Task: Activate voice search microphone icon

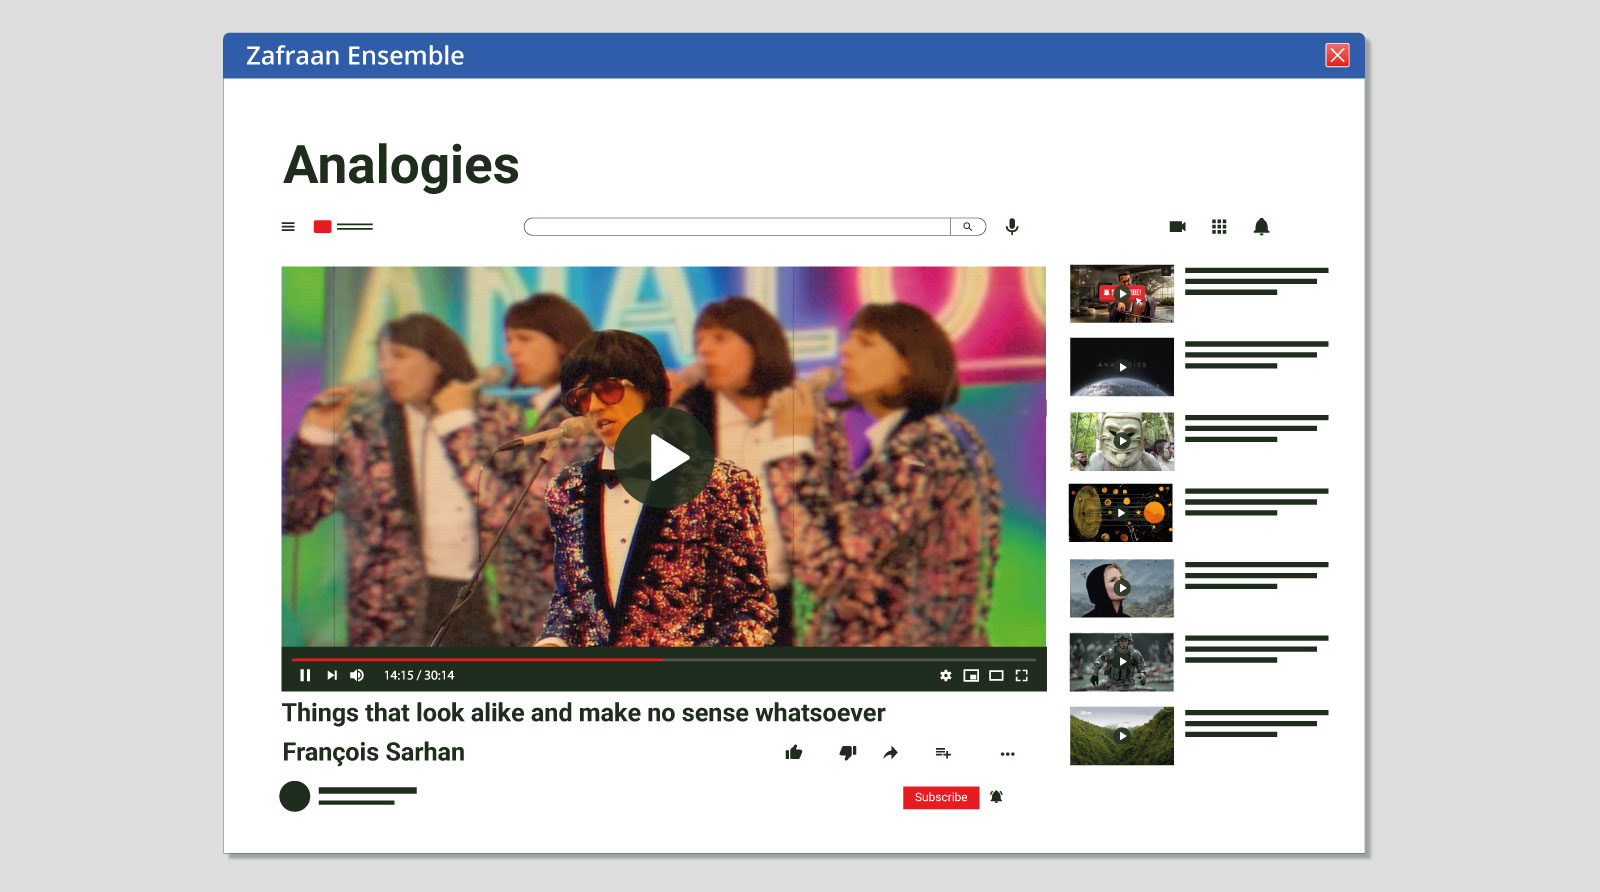Action: pyautogui.click(x=1012, y=227)
